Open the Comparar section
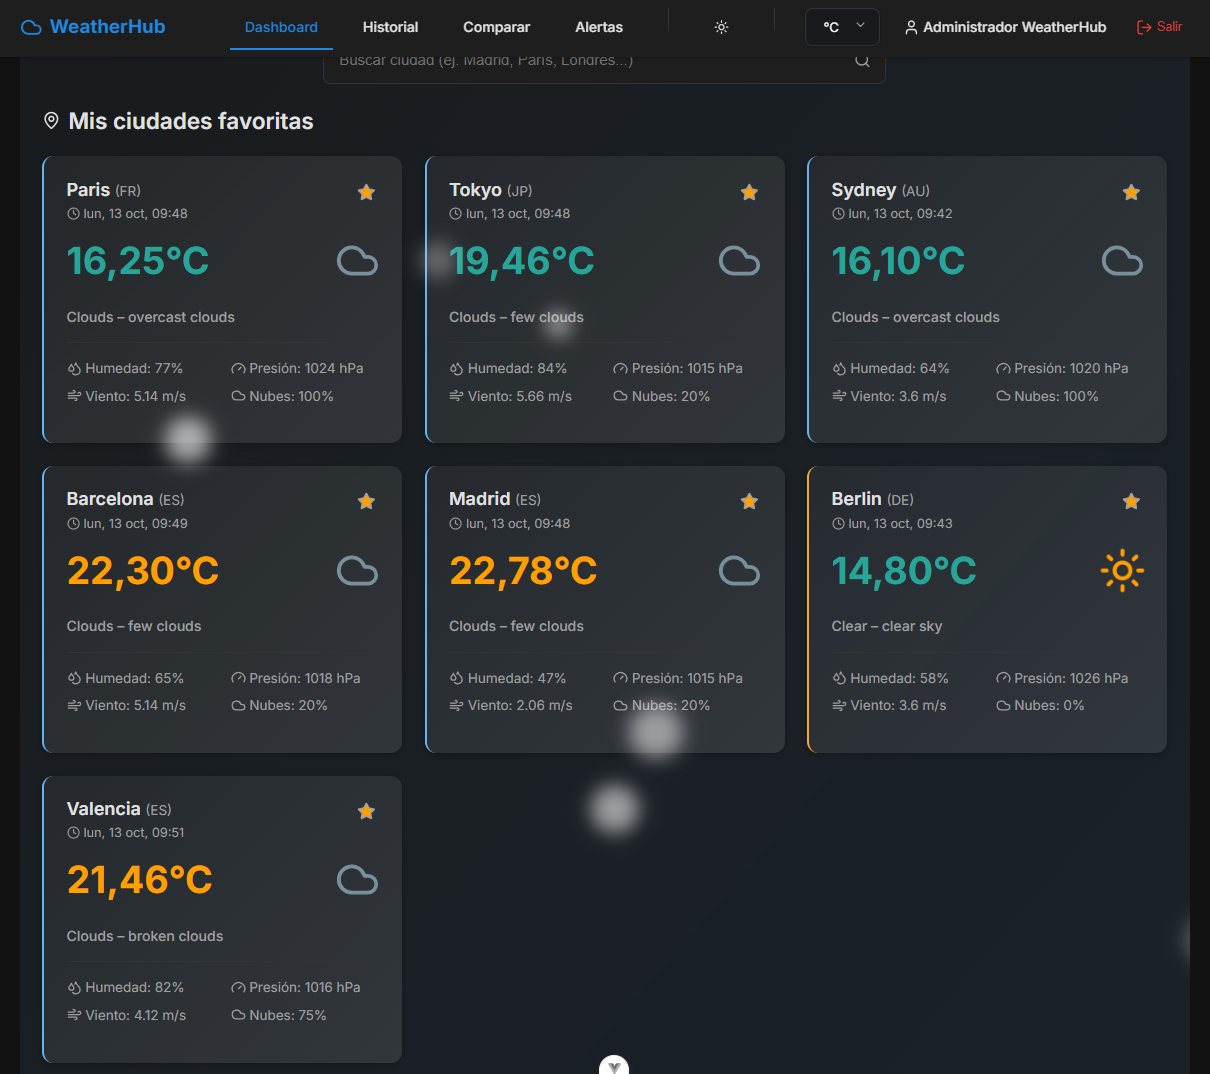The width and height of the screenshot is (1210, 1074). pos(496,27)
